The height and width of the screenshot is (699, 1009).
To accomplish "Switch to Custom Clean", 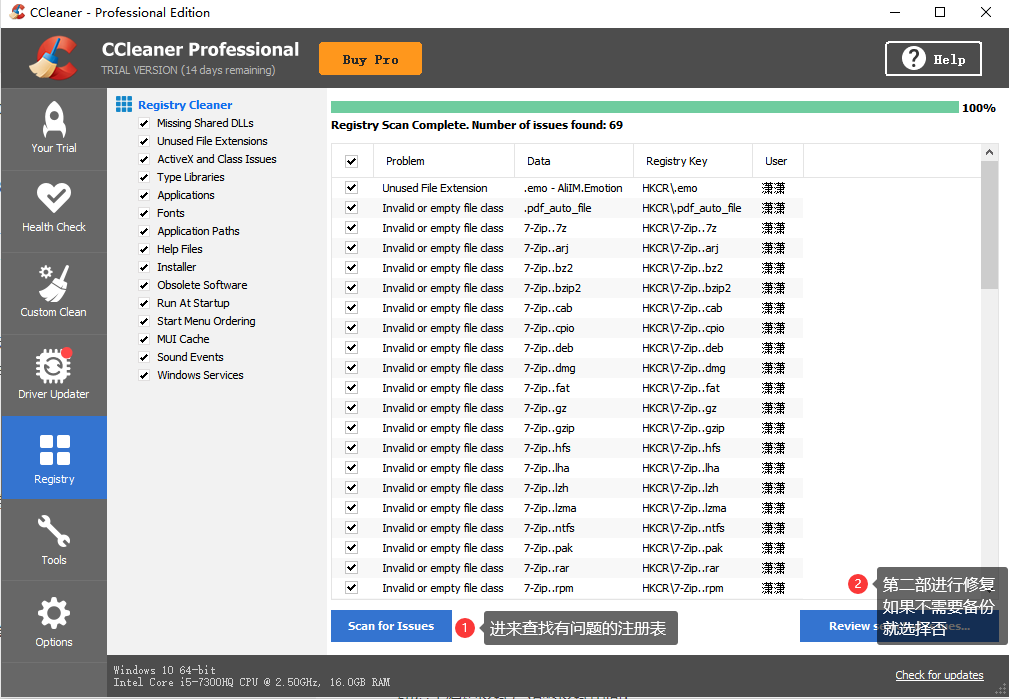I will (53, 292).
